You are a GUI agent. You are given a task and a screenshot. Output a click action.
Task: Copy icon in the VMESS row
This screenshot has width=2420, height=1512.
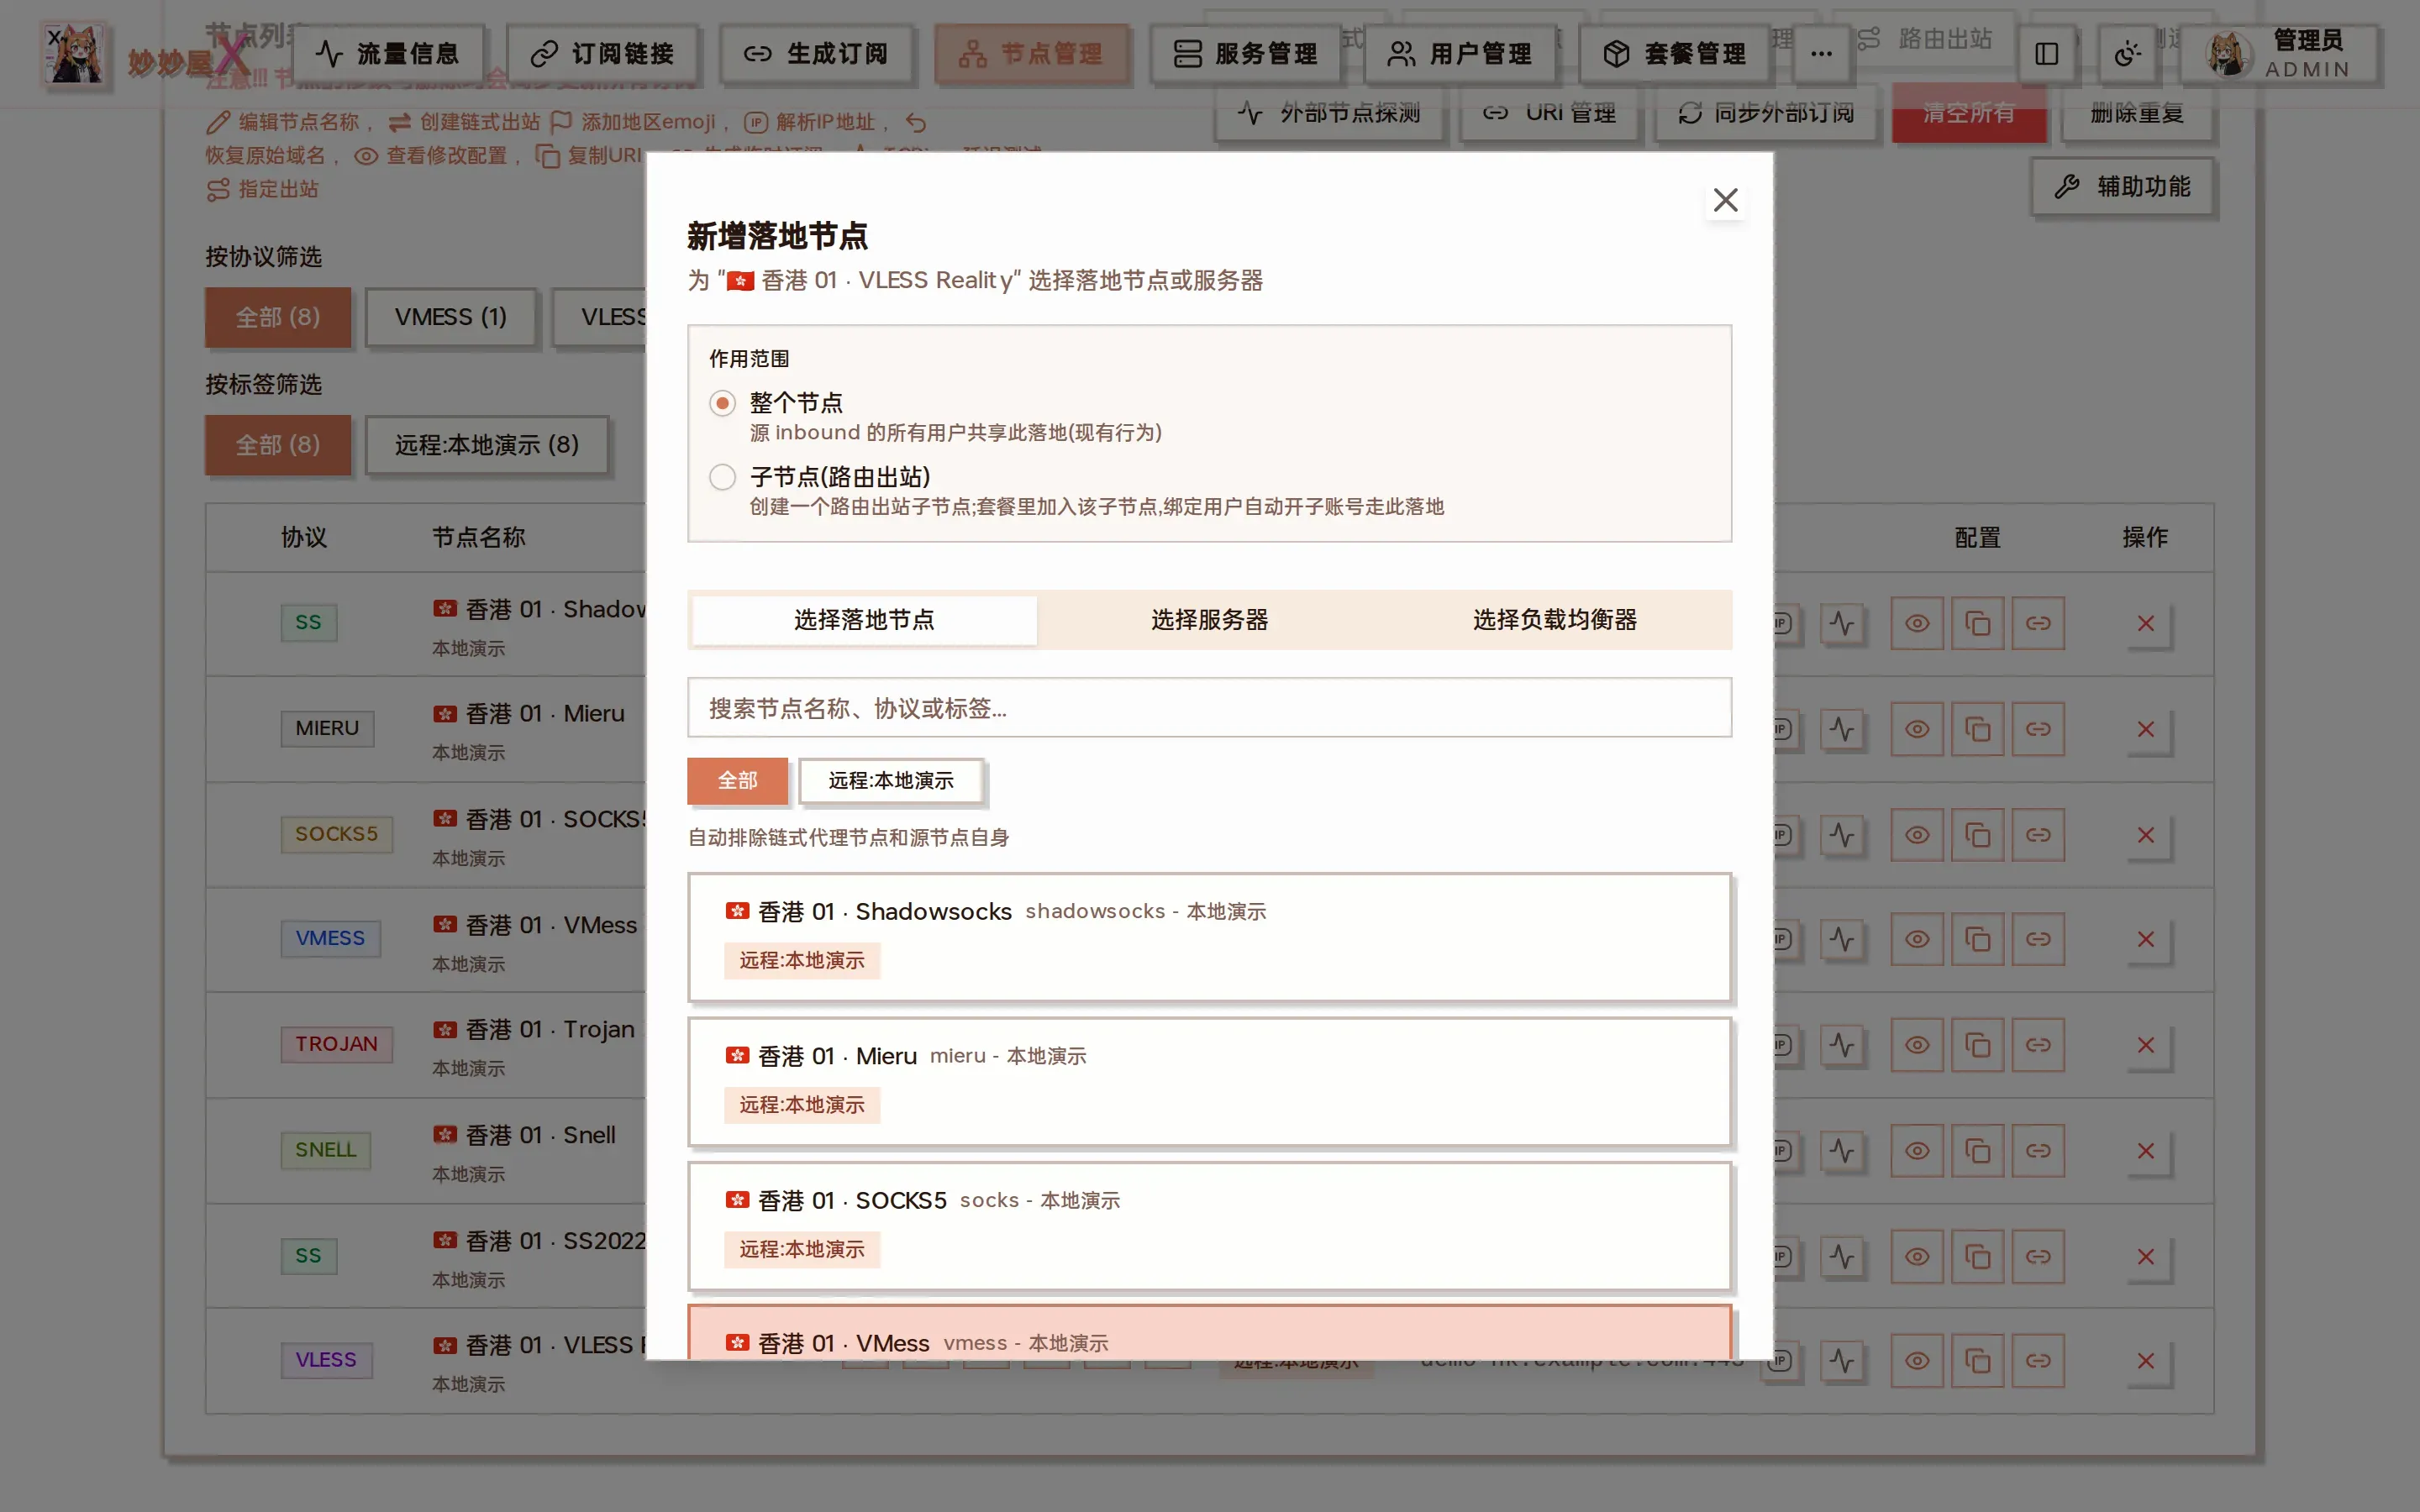[1977, 940]
